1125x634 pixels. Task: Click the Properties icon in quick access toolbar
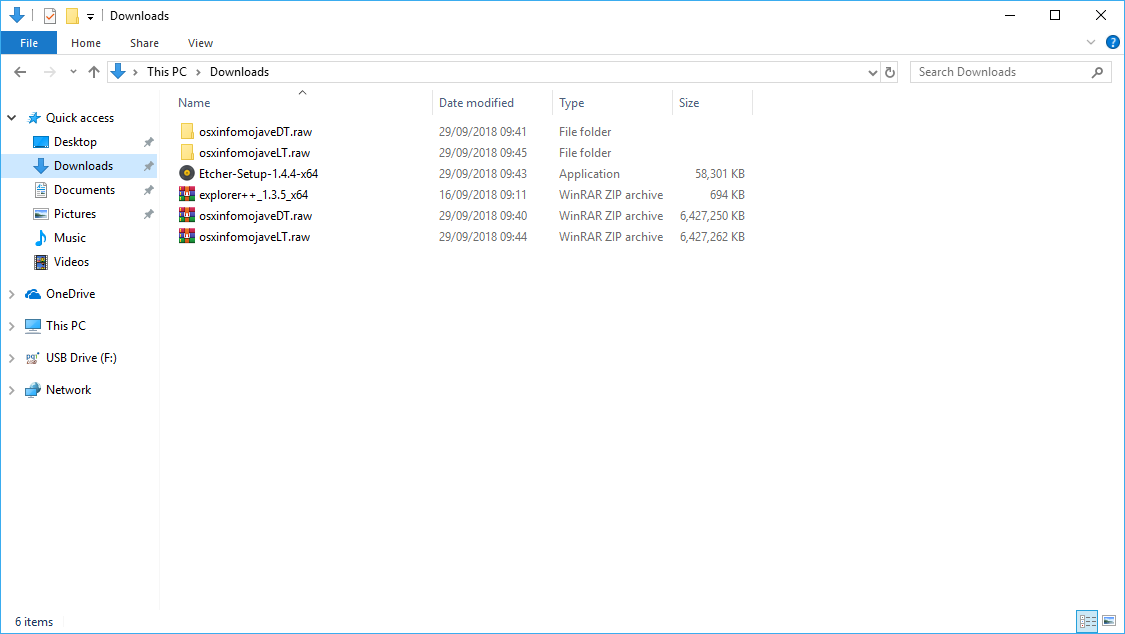[x=50, y=16]
